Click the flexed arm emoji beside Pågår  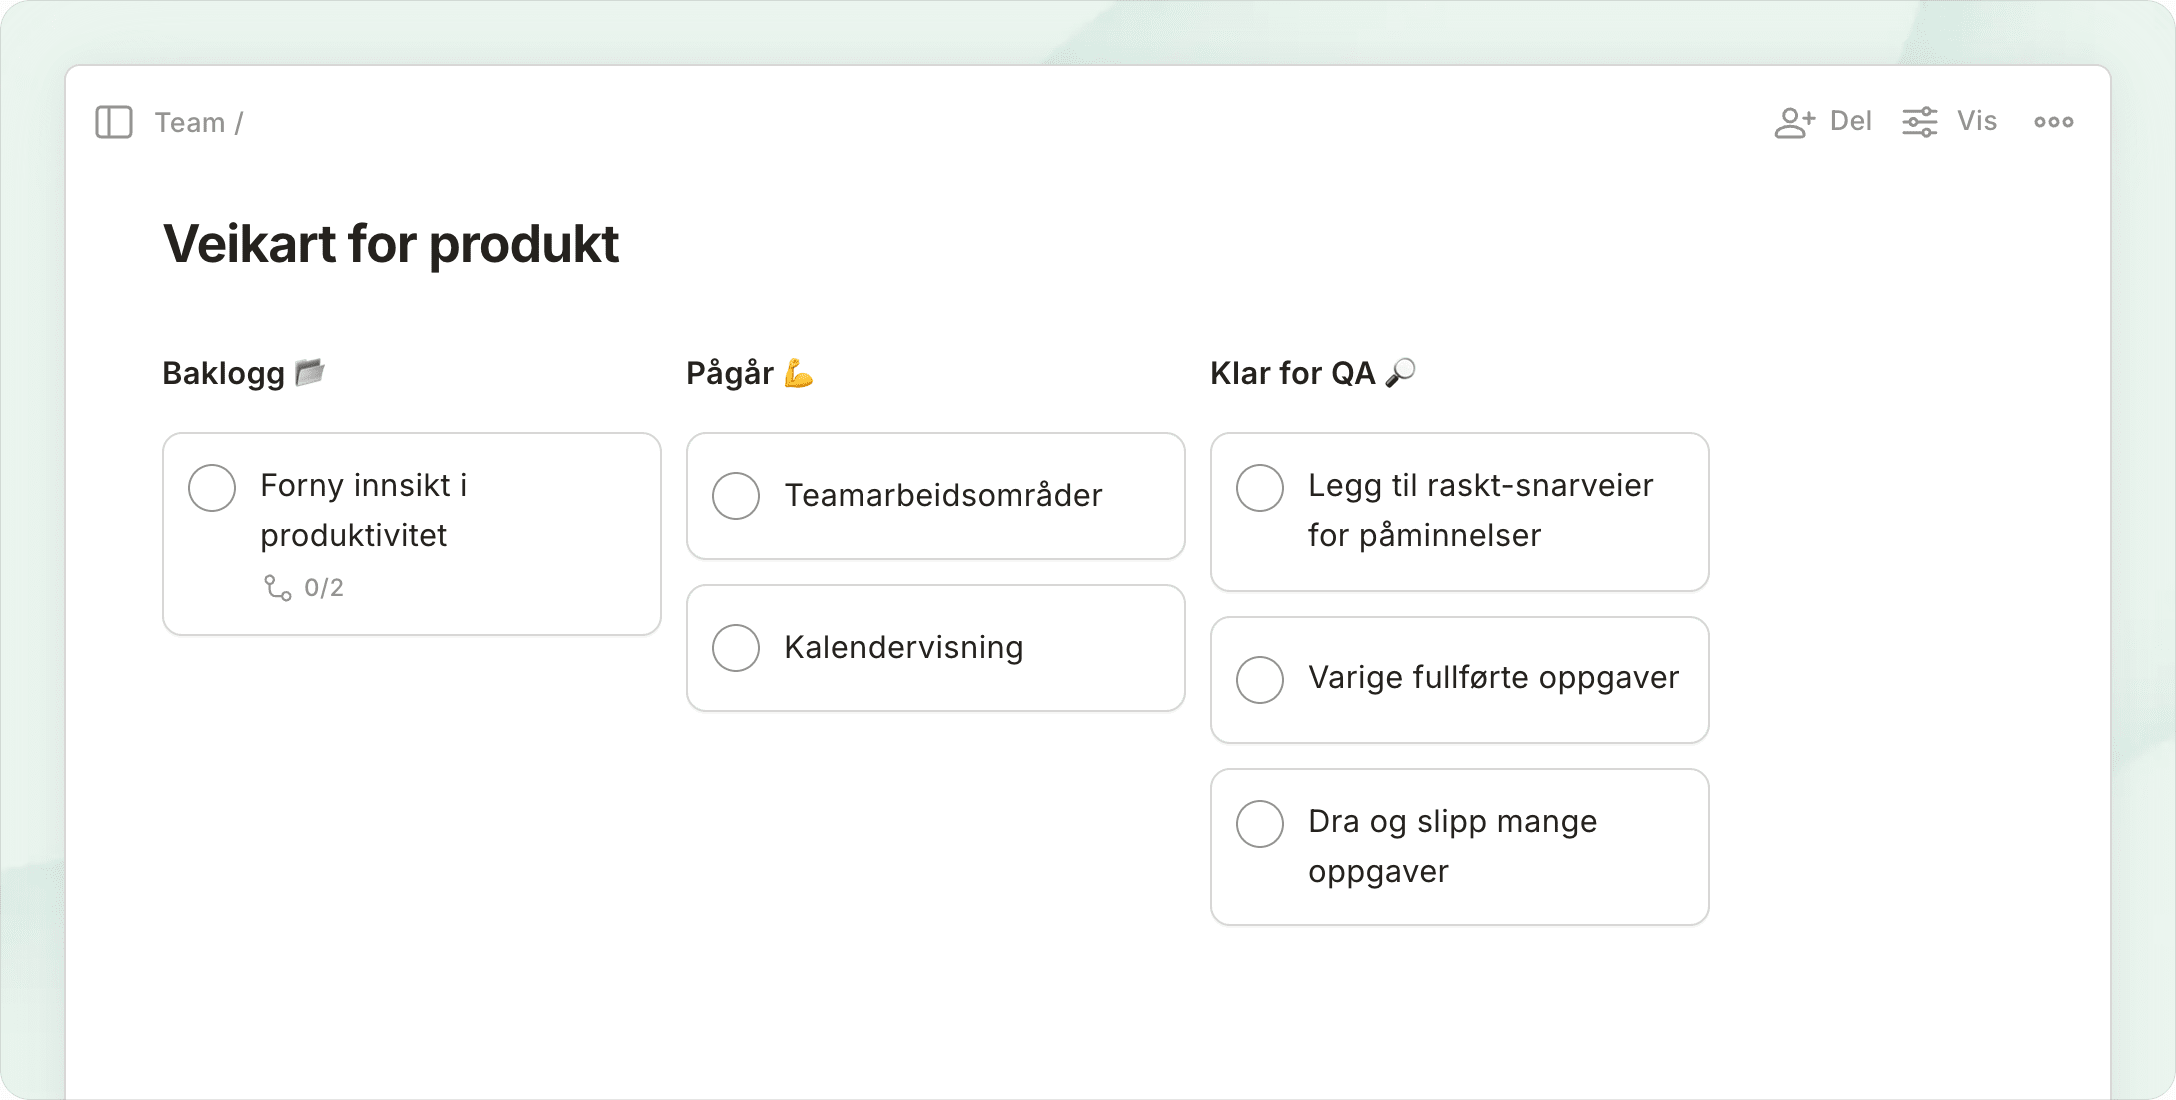coord(798,373)
